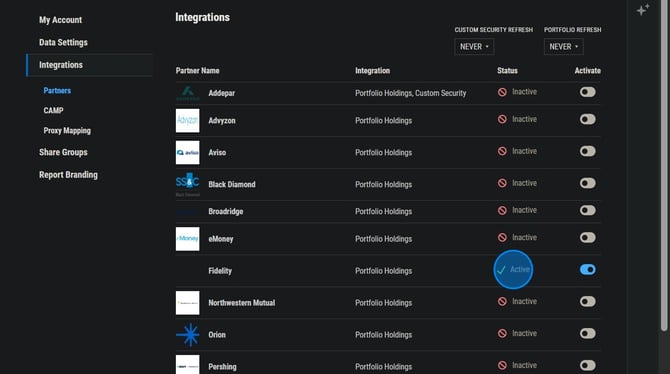Image resolution: width=670 pixels, height=374 pixels.
Task: Click the eMoney partner logo
Action: [x=188, y=239]
